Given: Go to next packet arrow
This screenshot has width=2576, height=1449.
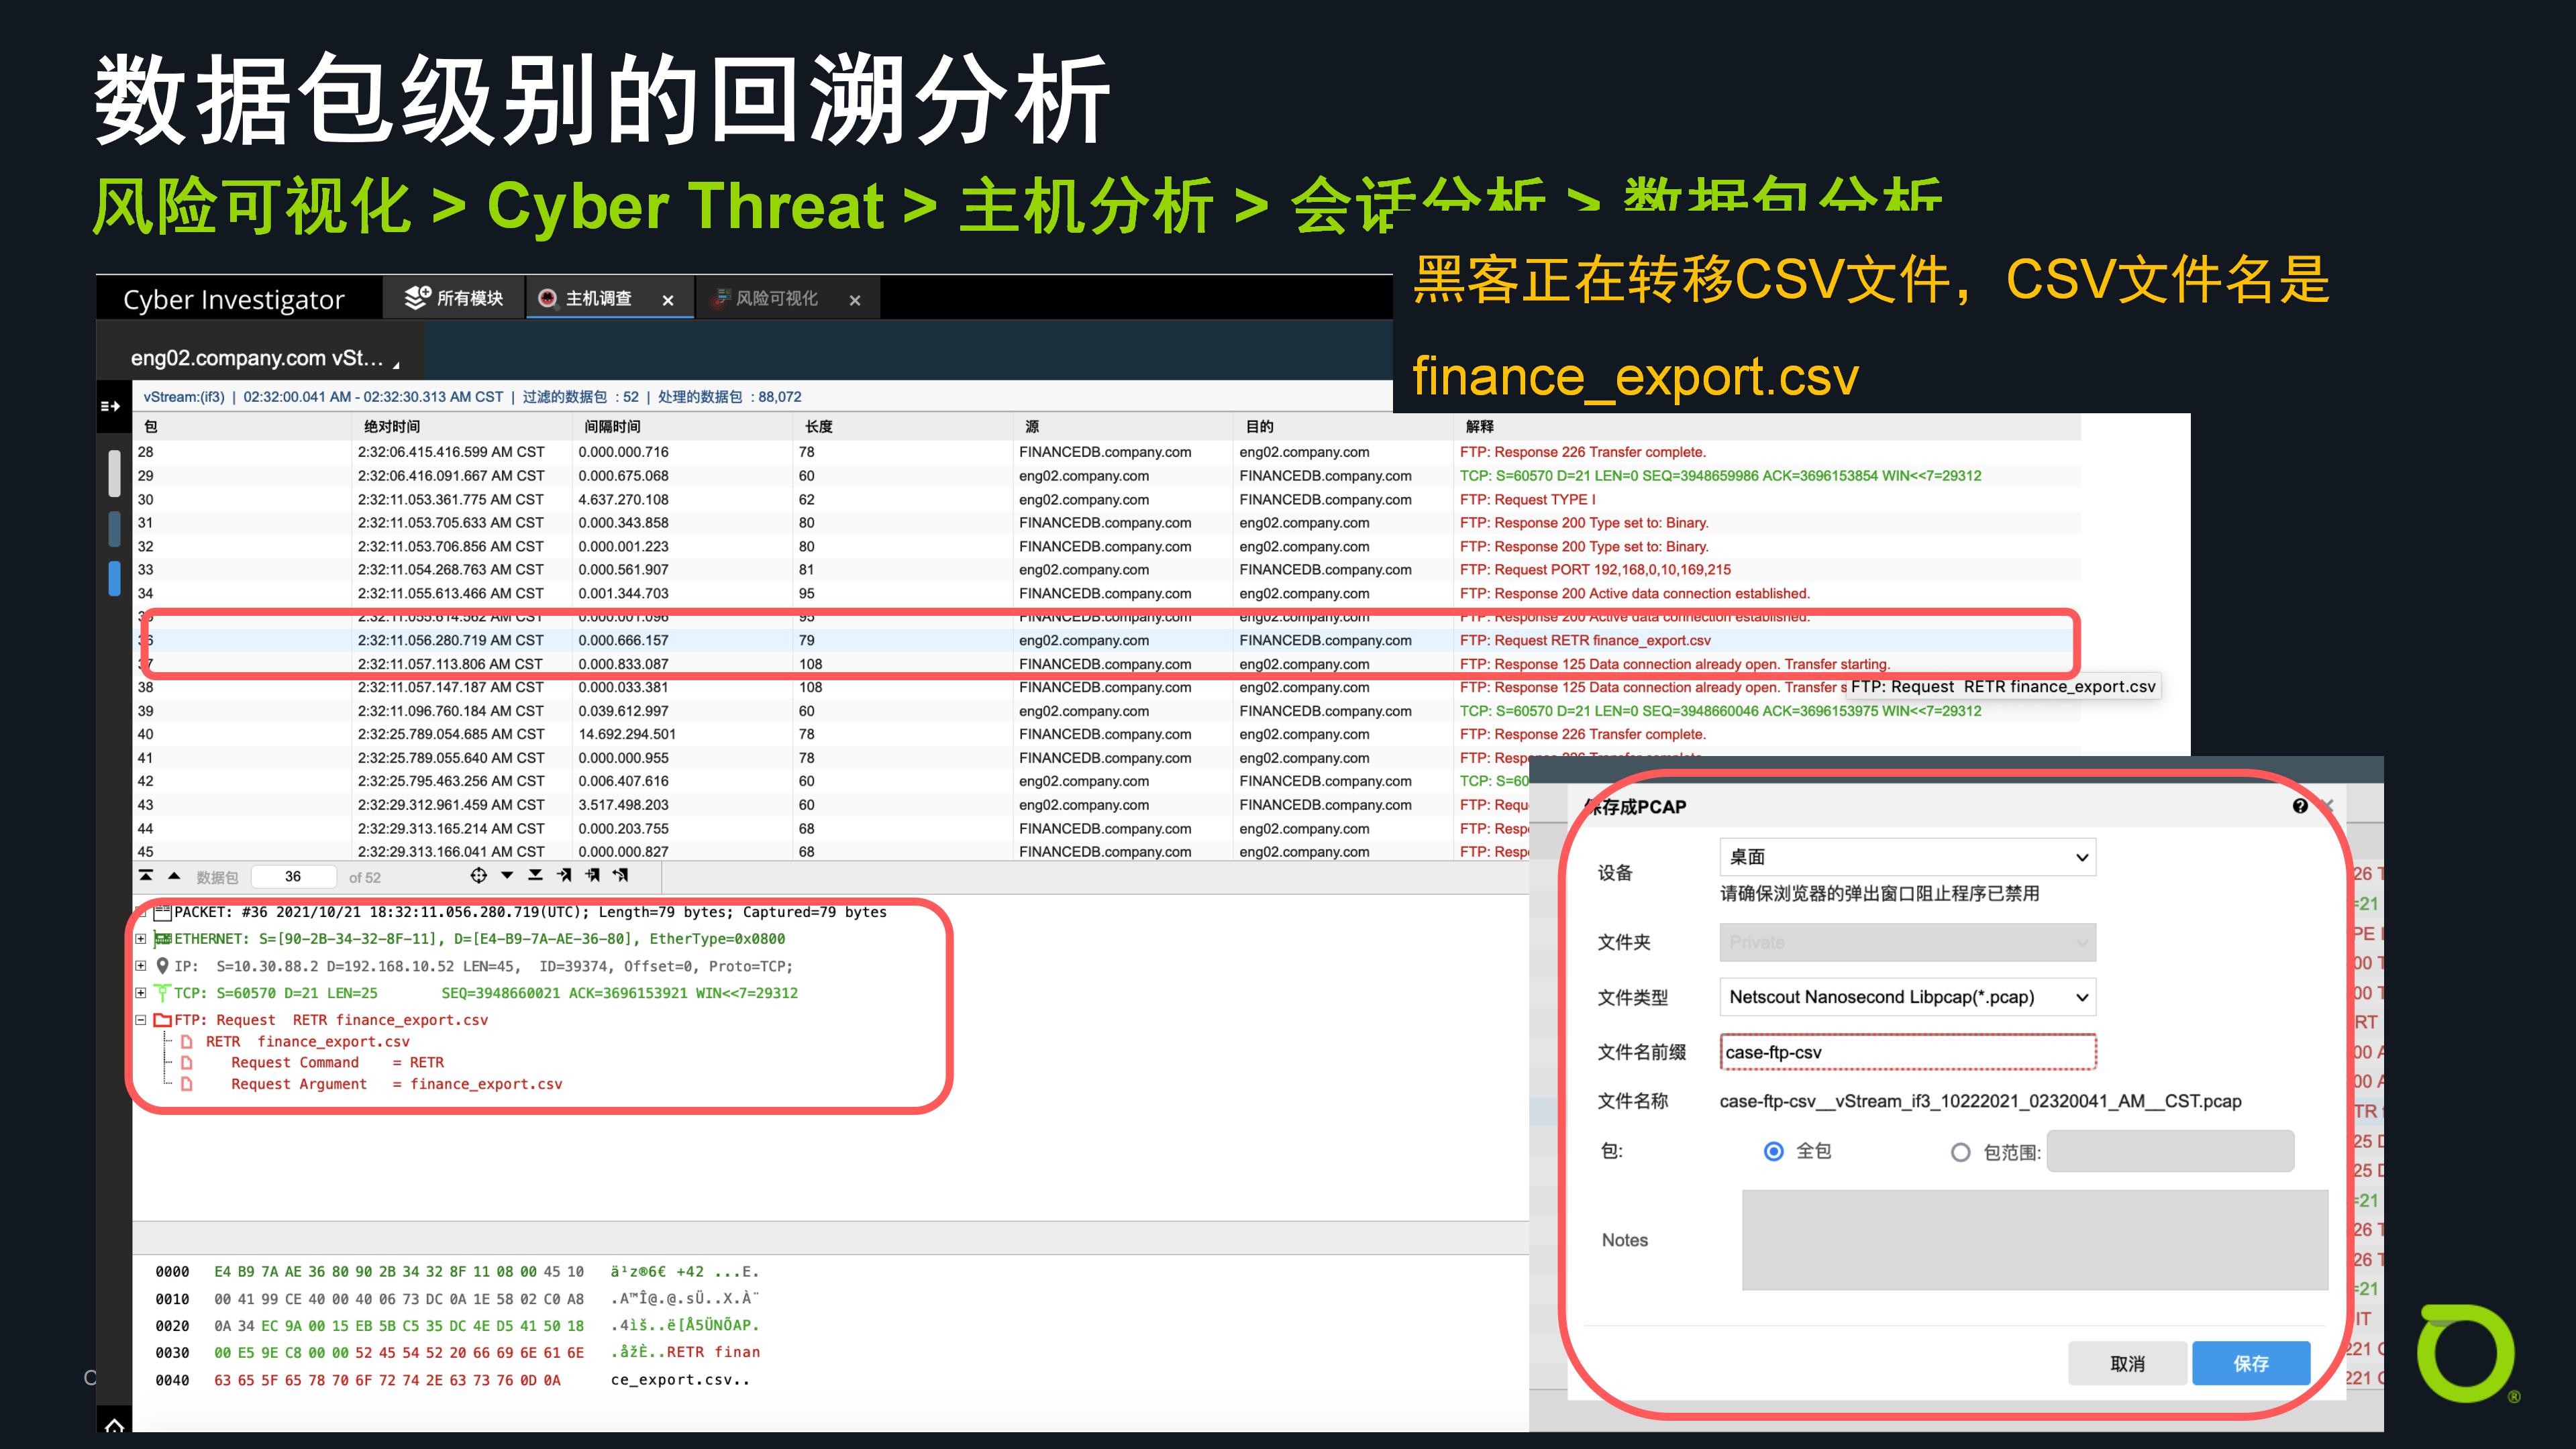Looking at the screenshot, I should (x=507, y=876).
